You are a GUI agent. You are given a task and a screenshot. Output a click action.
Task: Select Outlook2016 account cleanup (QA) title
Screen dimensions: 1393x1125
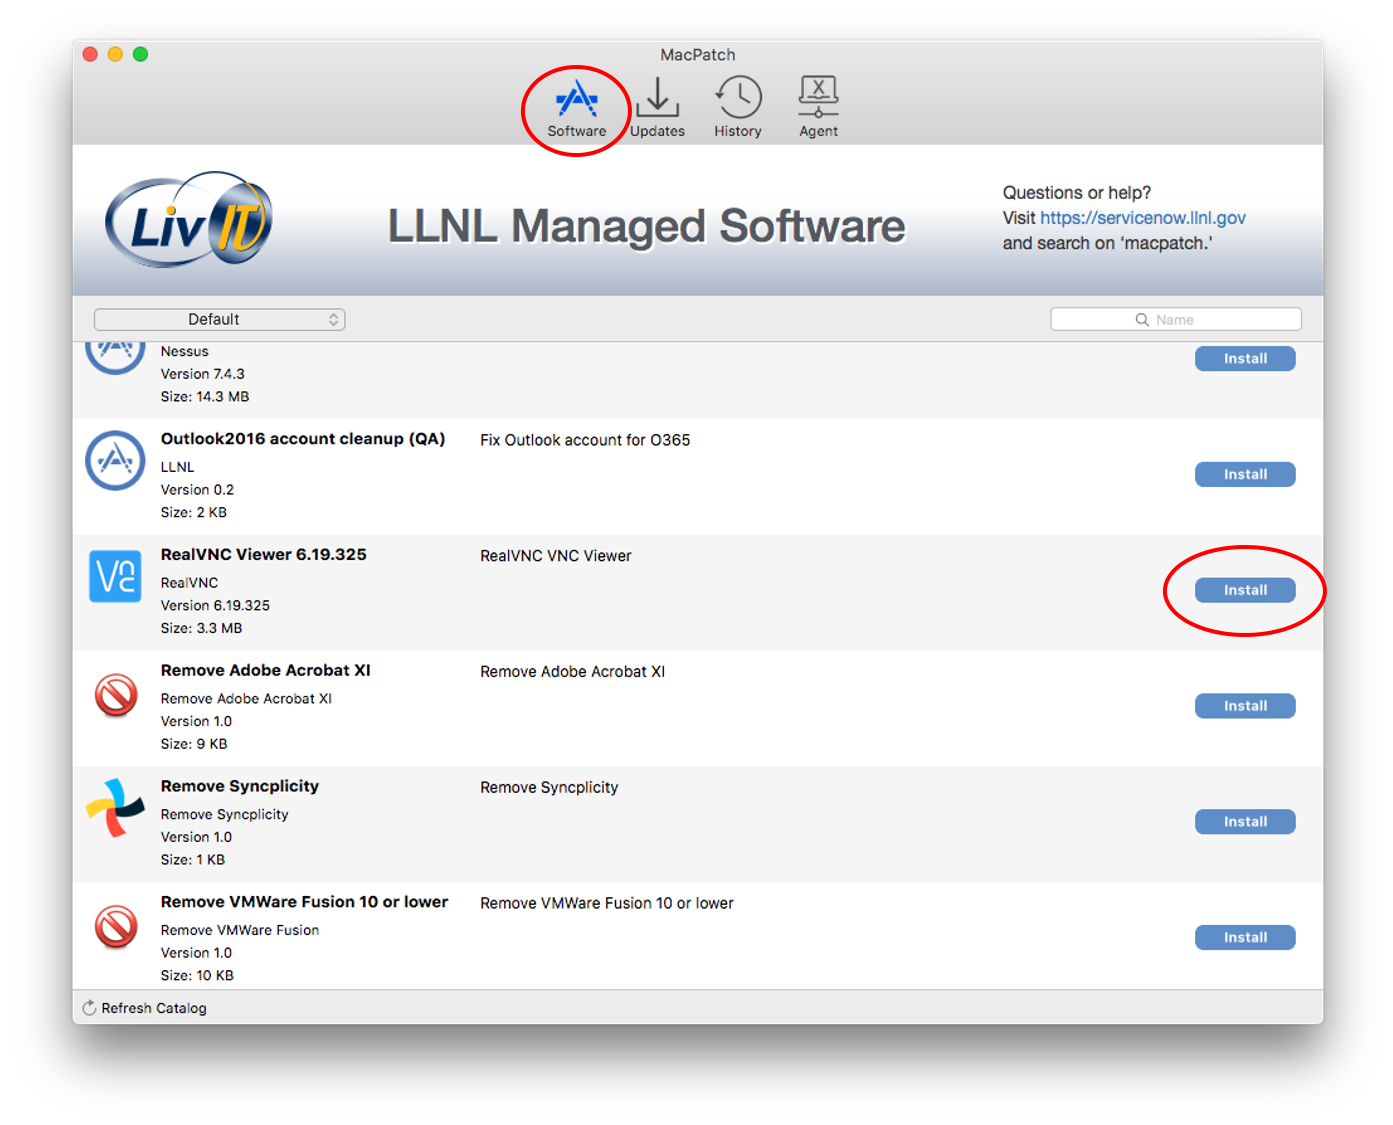click(x=303, y=439)
